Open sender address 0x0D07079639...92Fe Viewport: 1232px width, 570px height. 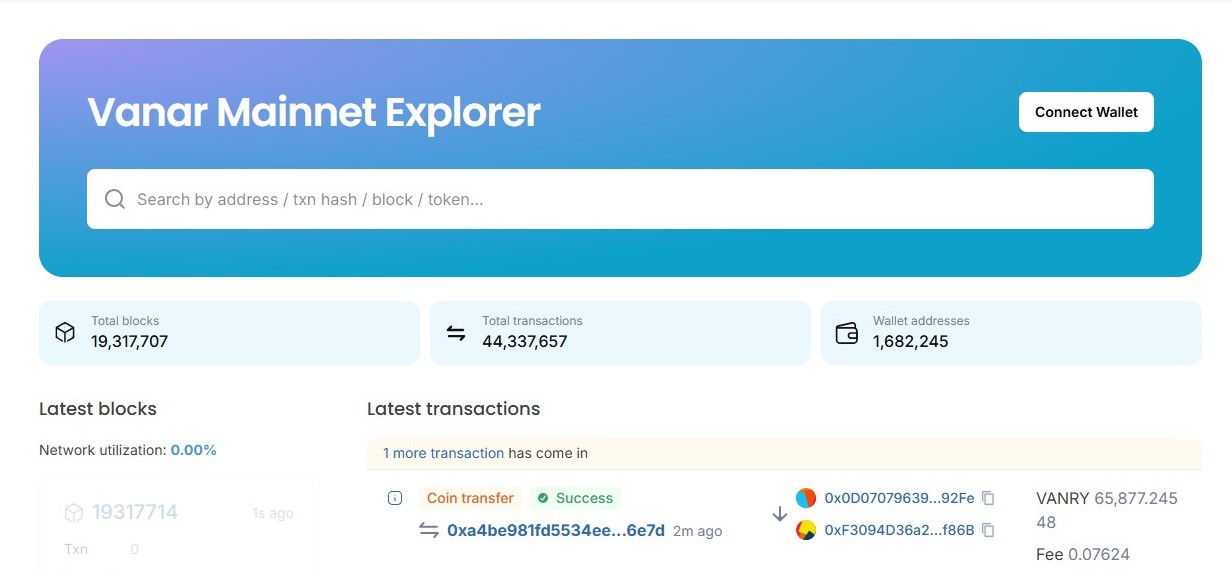tap(899, 498)
